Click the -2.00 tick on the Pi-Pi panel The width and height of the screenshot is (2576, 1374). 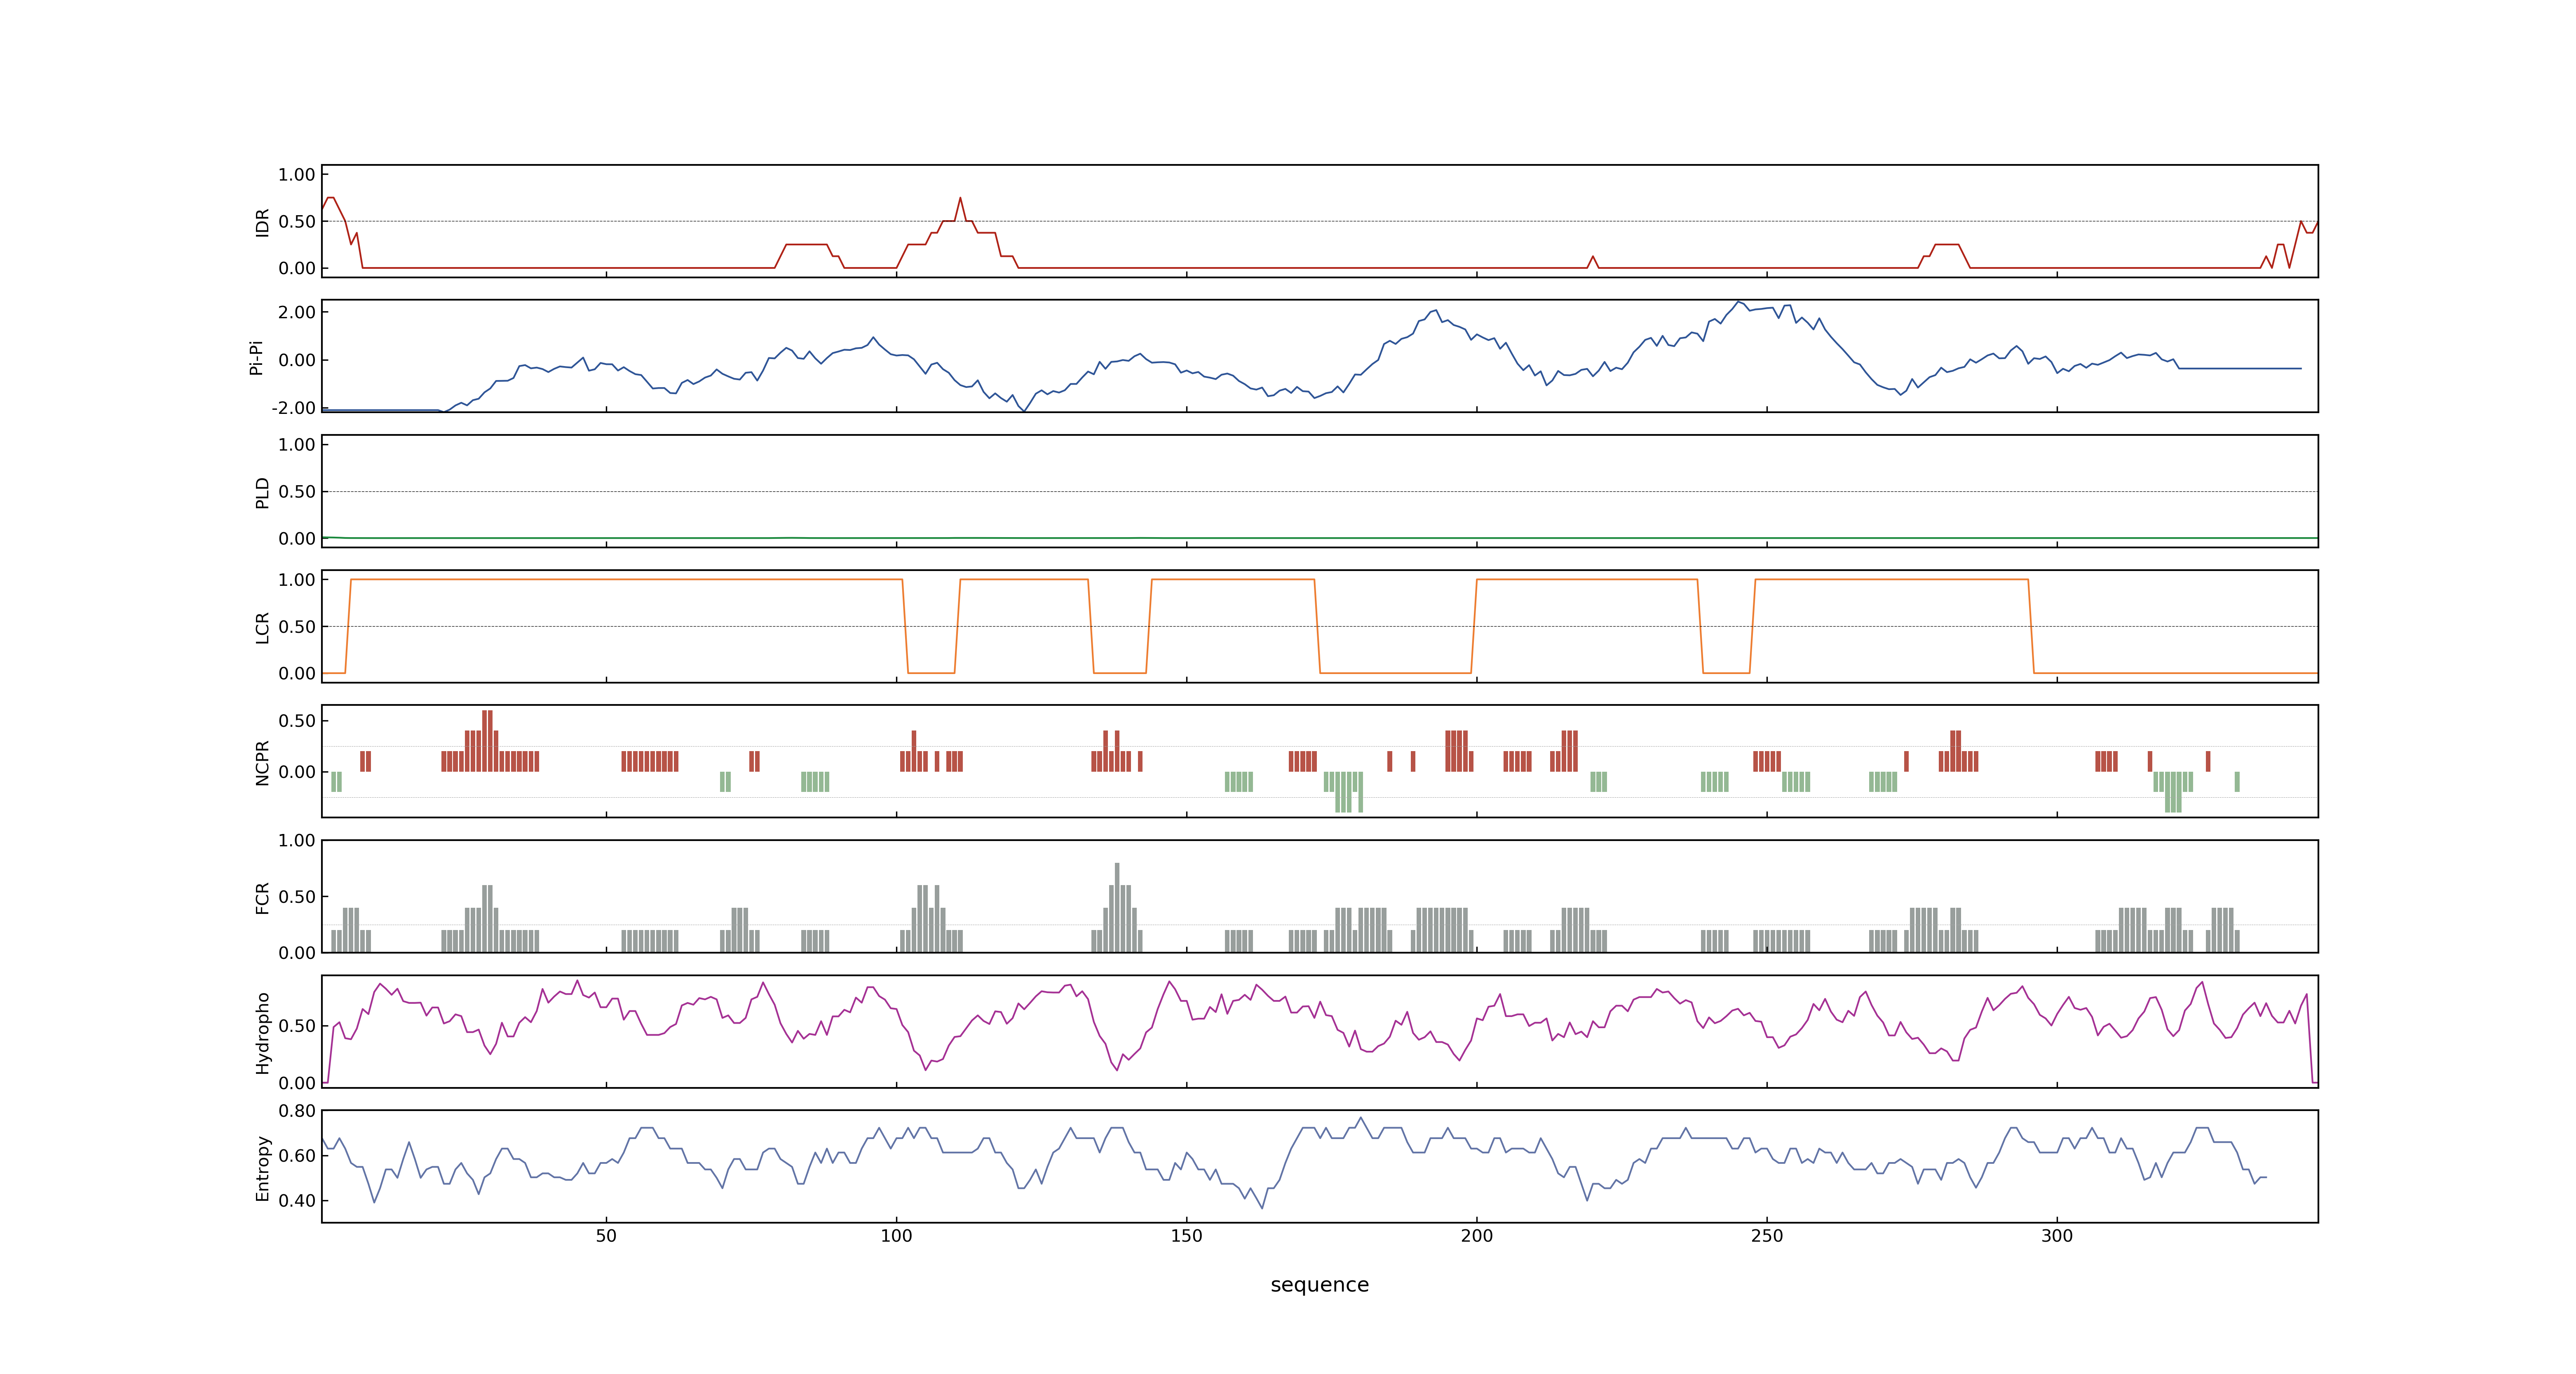click(293, 408)
